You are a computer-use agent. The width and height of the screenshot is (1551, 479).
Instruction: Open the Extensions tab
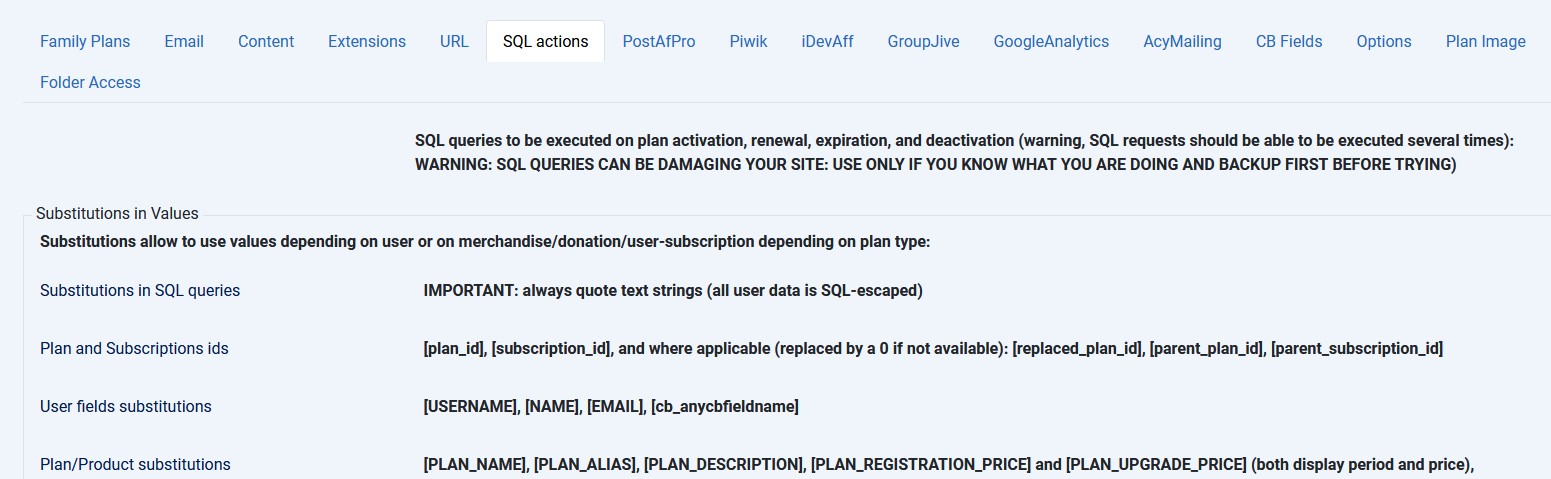click(367, 41)
